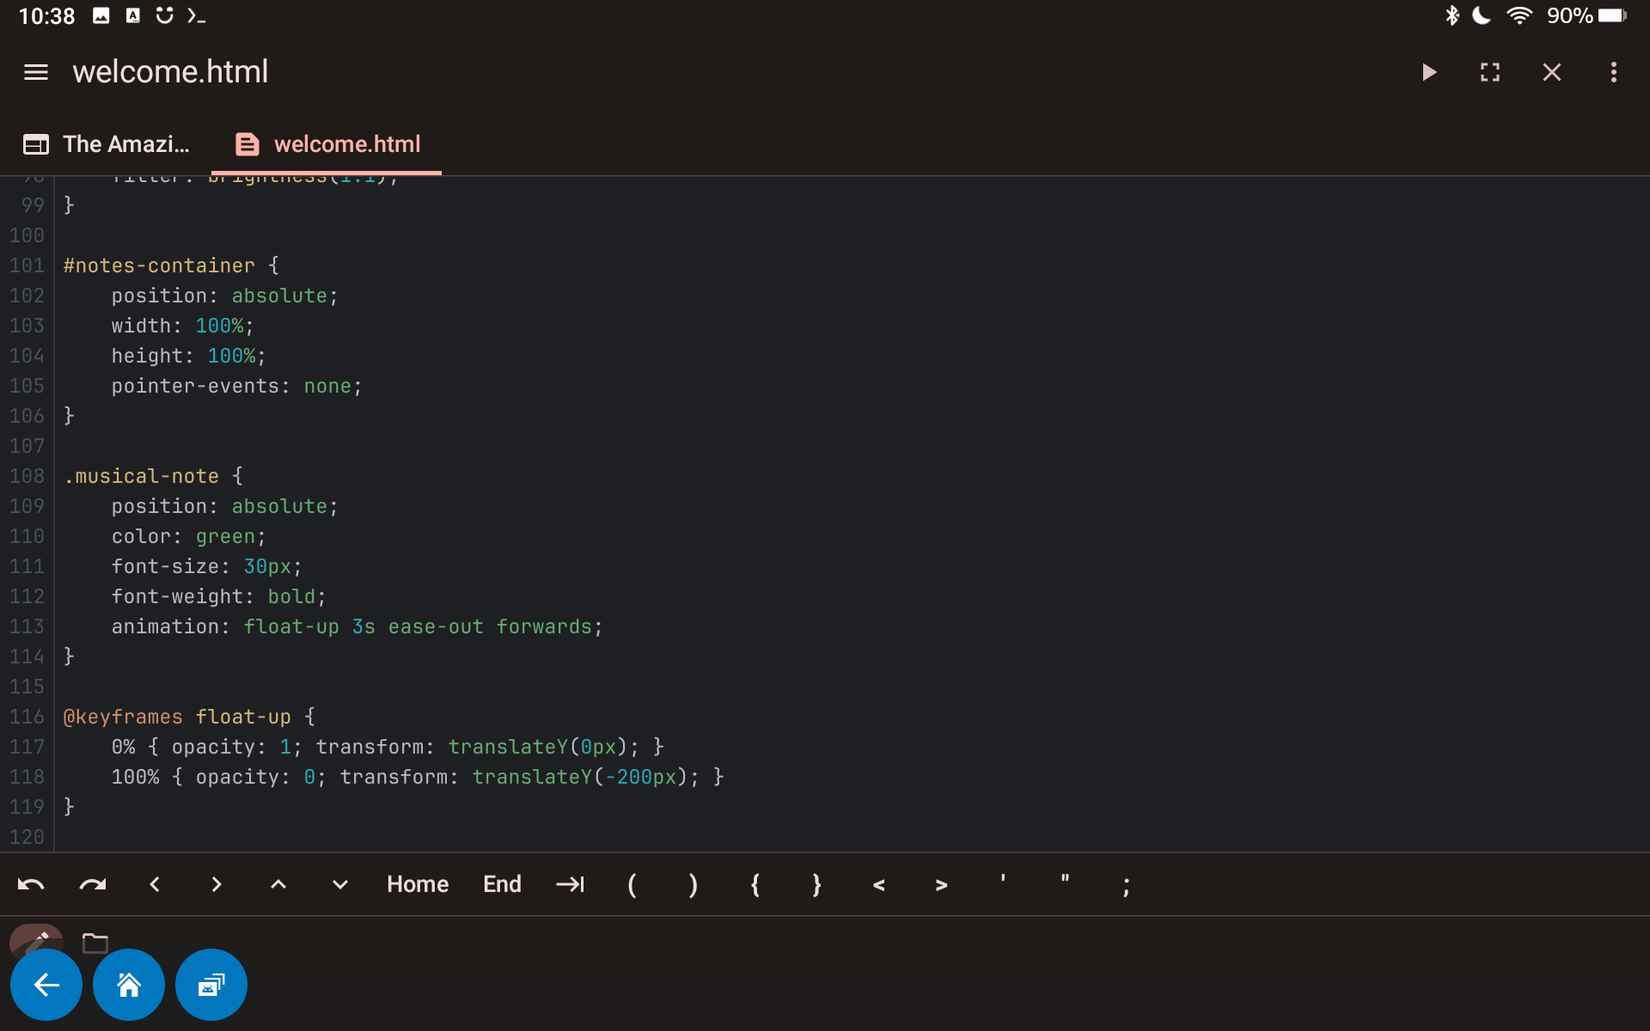
Task: Tap the End key button
Action: point(502,884)
